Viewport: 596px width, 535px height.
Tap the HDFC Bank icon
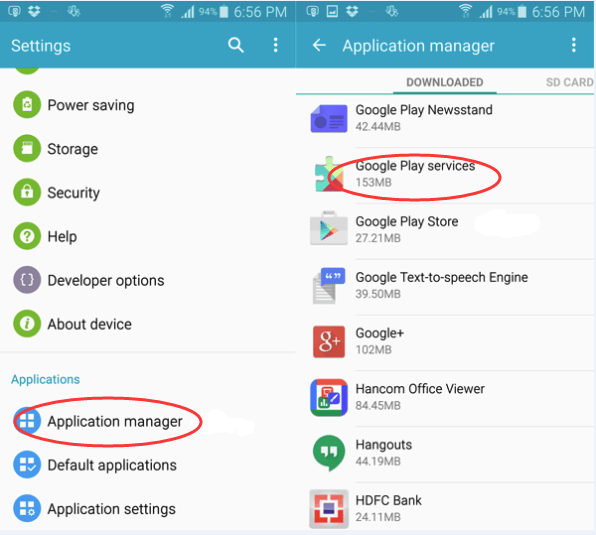point(329,509)
